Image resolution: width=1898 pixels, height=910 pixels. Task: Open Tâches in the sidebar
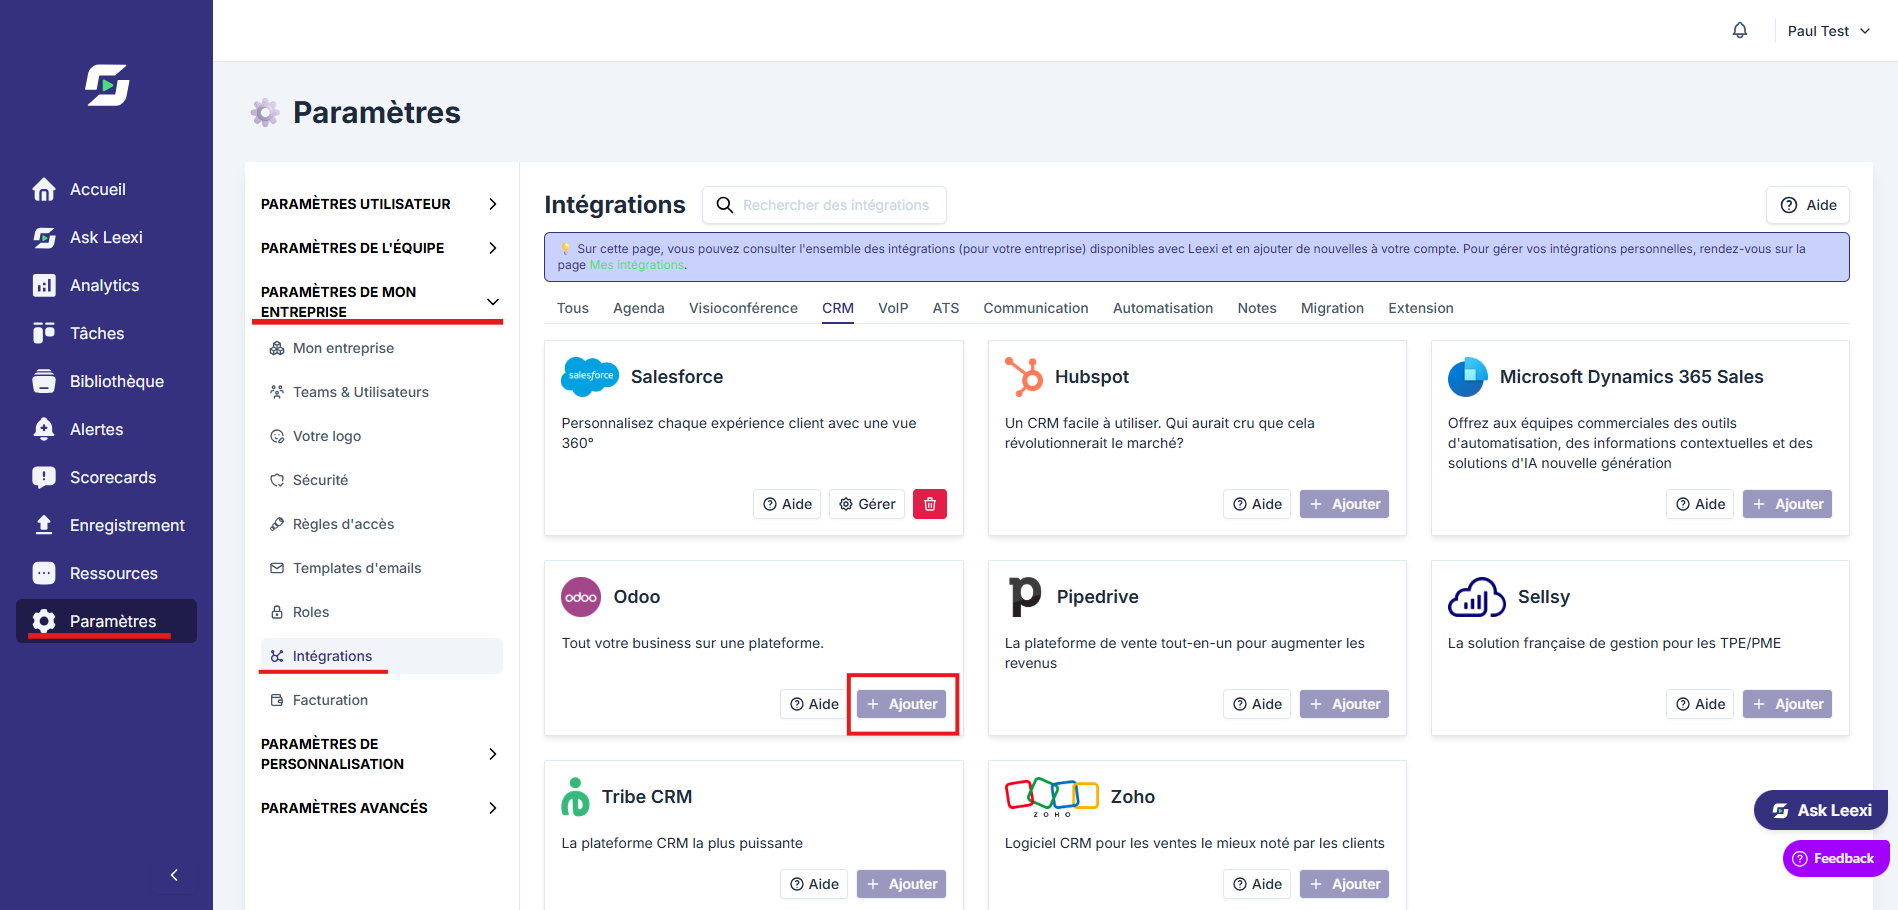(x=78, y=333)
